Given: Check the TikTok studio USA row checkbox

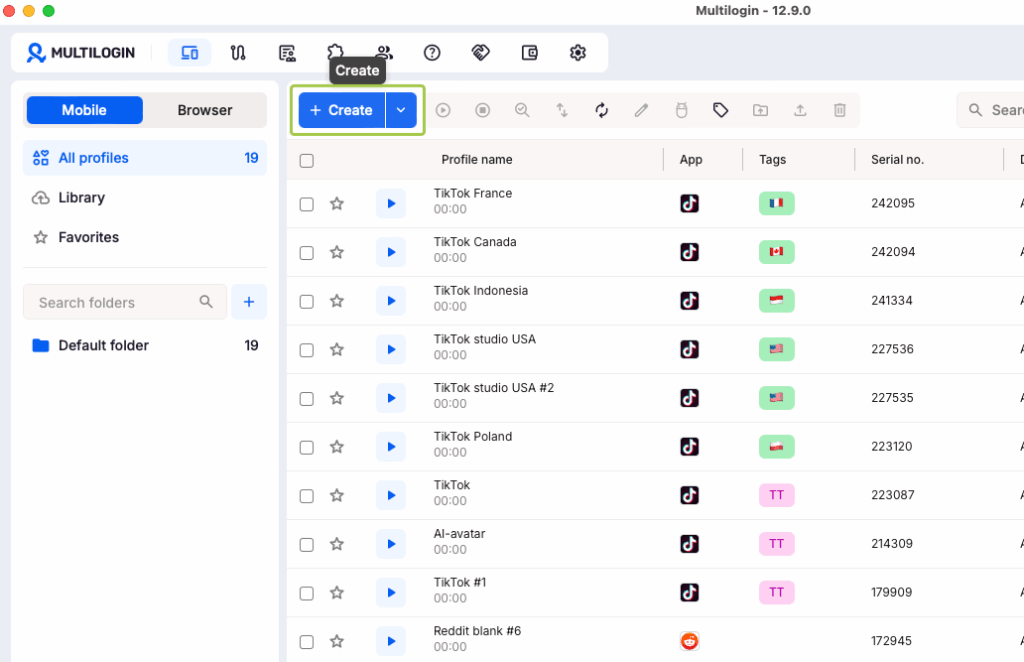Looking at the screenshot, I should point(306,350).
